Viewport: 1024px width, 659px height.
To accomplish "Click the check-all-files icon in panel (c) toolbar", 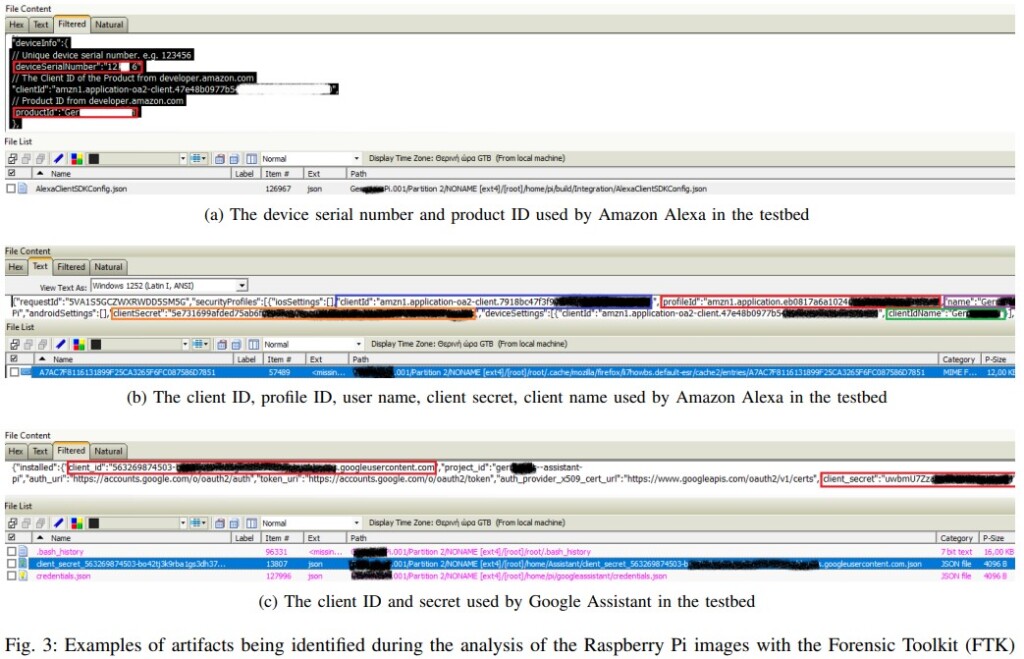I will pyautogui.click(x=12, y=523).
